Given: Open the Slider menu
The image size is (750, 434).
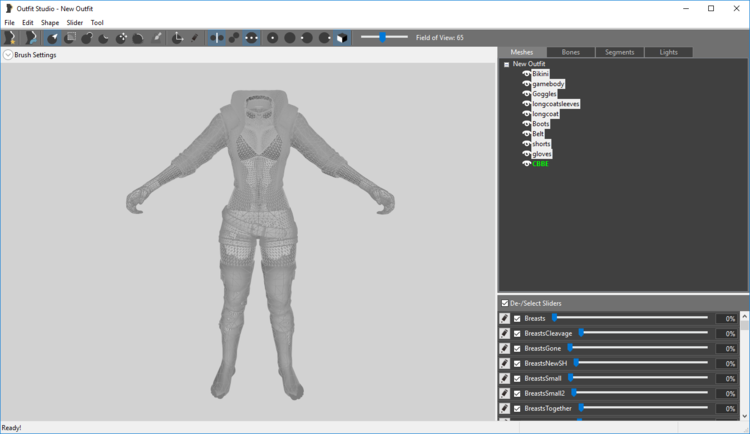Looking at the screenshot, I should (75, 22).
